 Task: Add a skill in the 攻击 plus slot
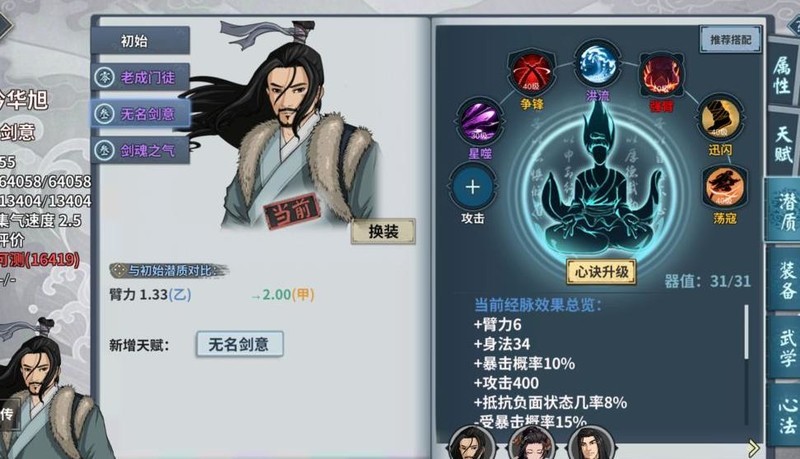[x=472, y=187]
